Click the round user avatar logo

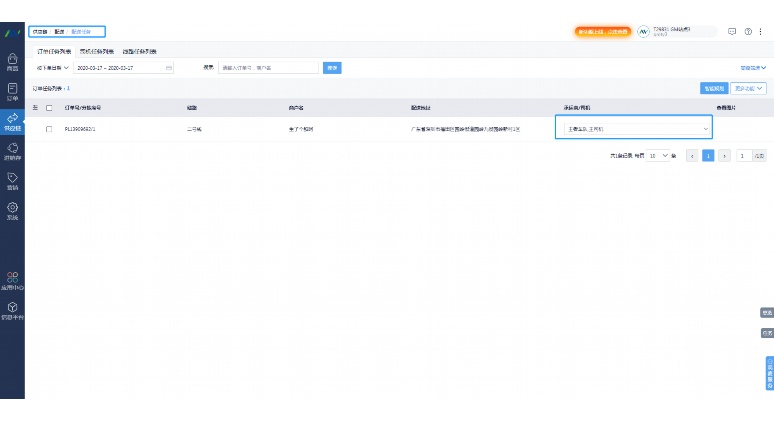pyautogui.click(x=643, y=32)
